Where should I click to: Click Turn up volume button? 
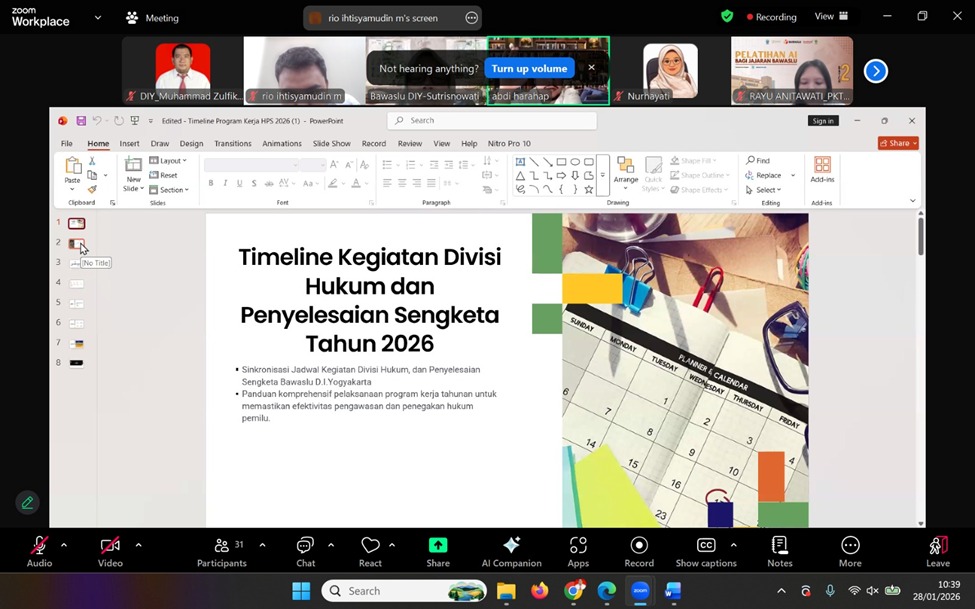529,68
